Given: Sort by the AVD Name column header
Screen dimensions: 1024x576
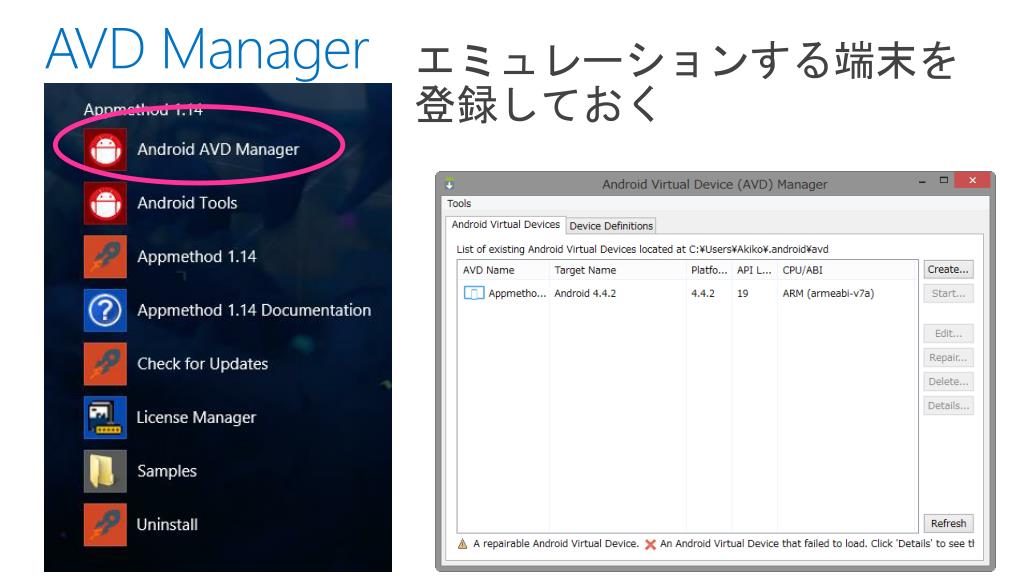Looking at the screenshot, I should [504, 270].
